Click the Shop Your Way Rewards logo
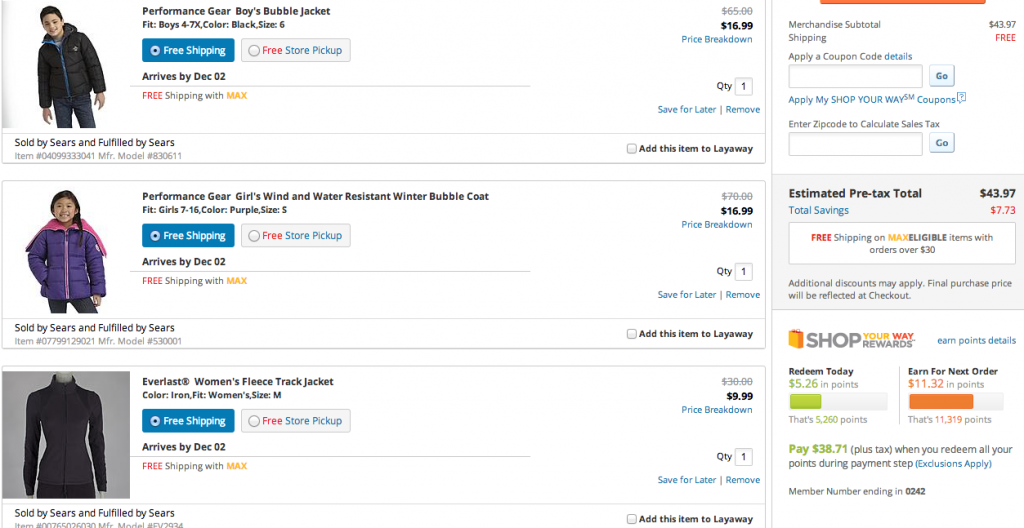The height and width of the screenshot is (528, 1024). coord(851,340)
